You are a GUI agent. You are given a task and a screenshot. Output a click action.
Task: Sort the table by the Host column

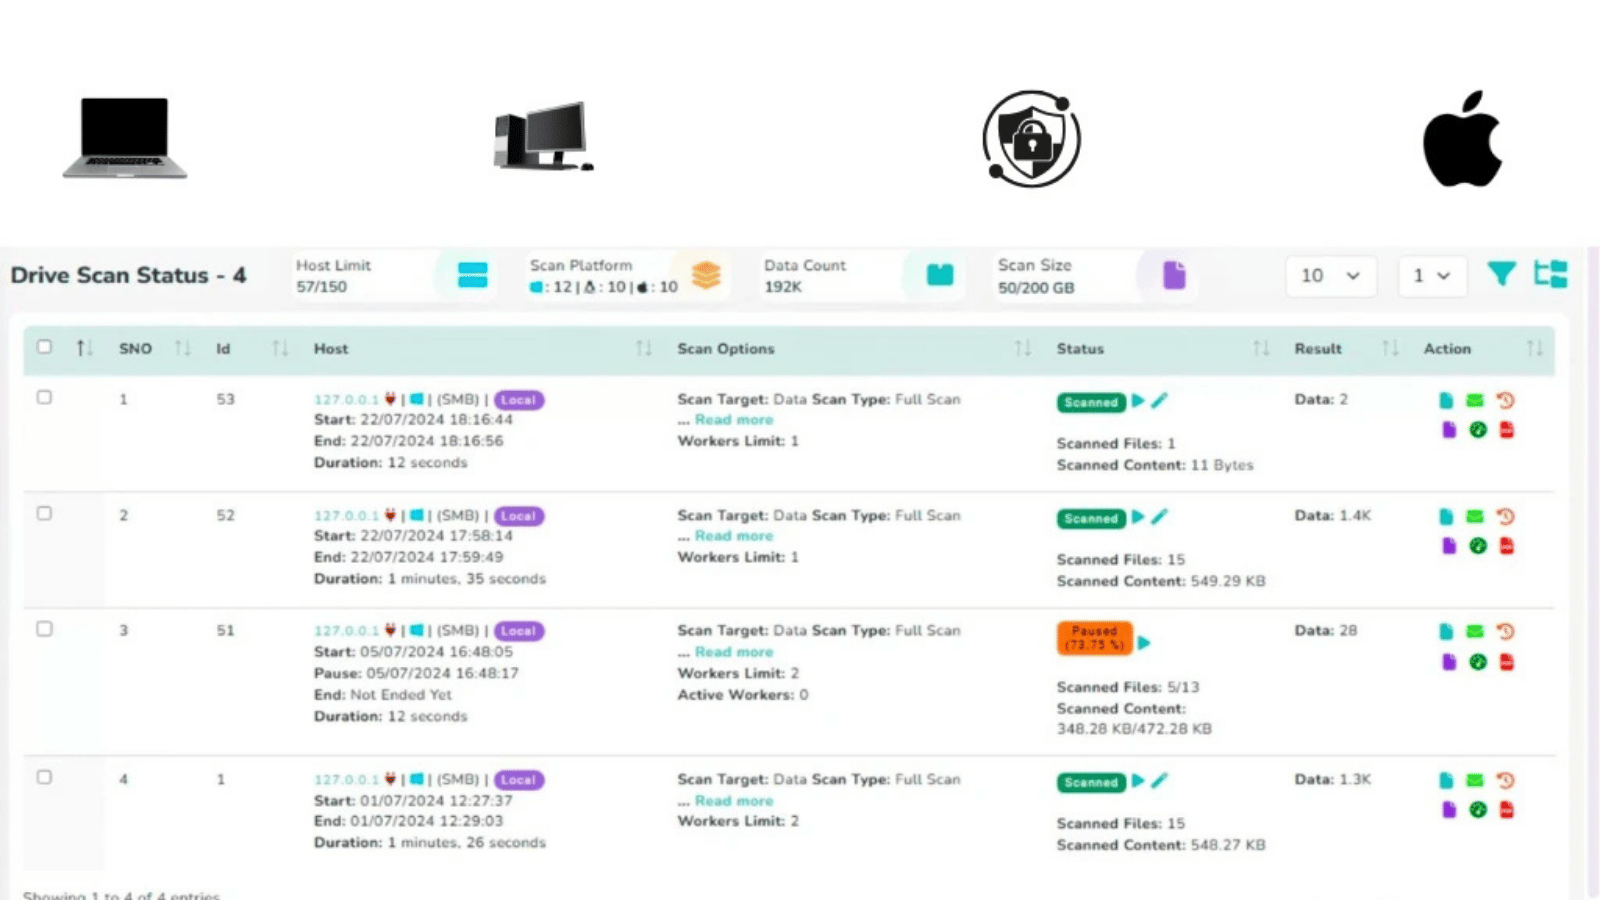tap(331, 348)
